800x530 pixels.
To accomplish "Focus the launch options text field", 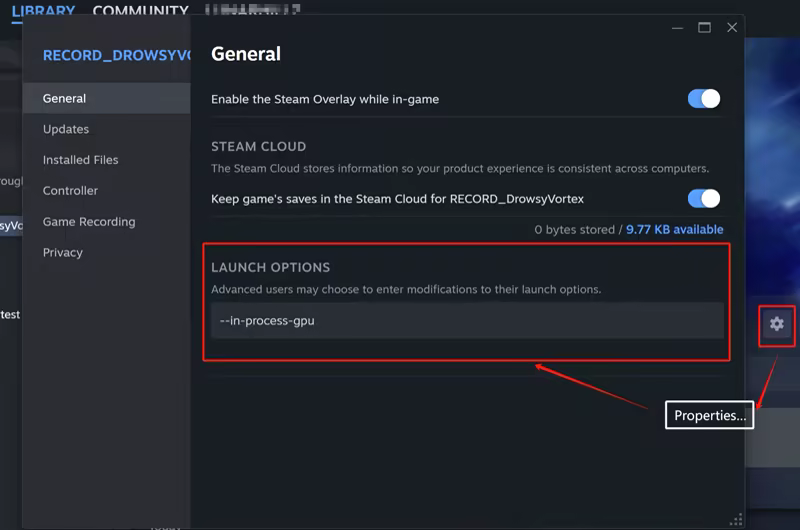I will [x=467, y=321].
